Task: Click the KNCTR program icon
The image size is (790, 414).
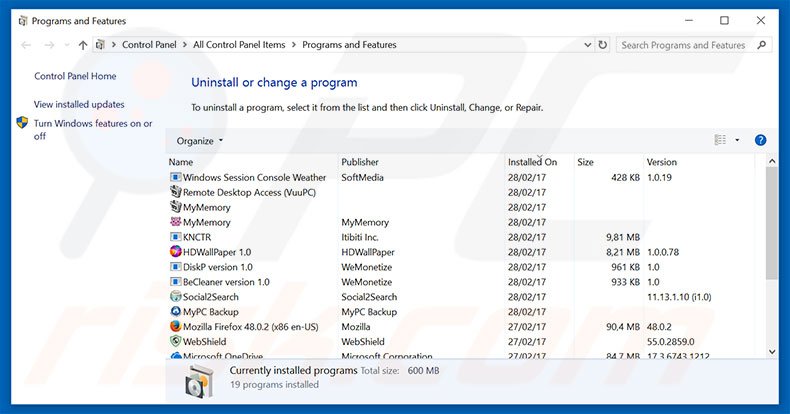Action: coord(175,237)
